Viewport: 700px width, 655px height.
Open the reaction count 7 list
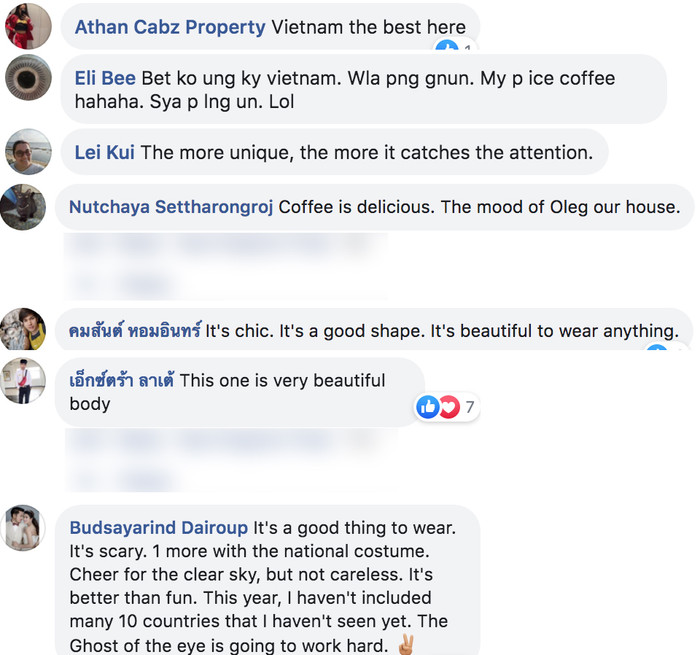click(x=469, y=407)
